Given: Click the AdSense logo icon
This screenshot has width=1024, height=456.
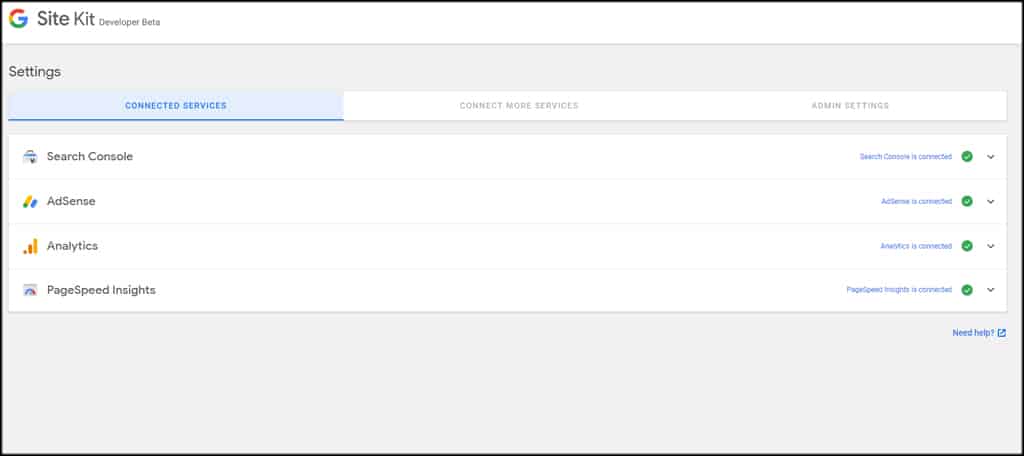Looking at the screenshot, I should (30, 202).
